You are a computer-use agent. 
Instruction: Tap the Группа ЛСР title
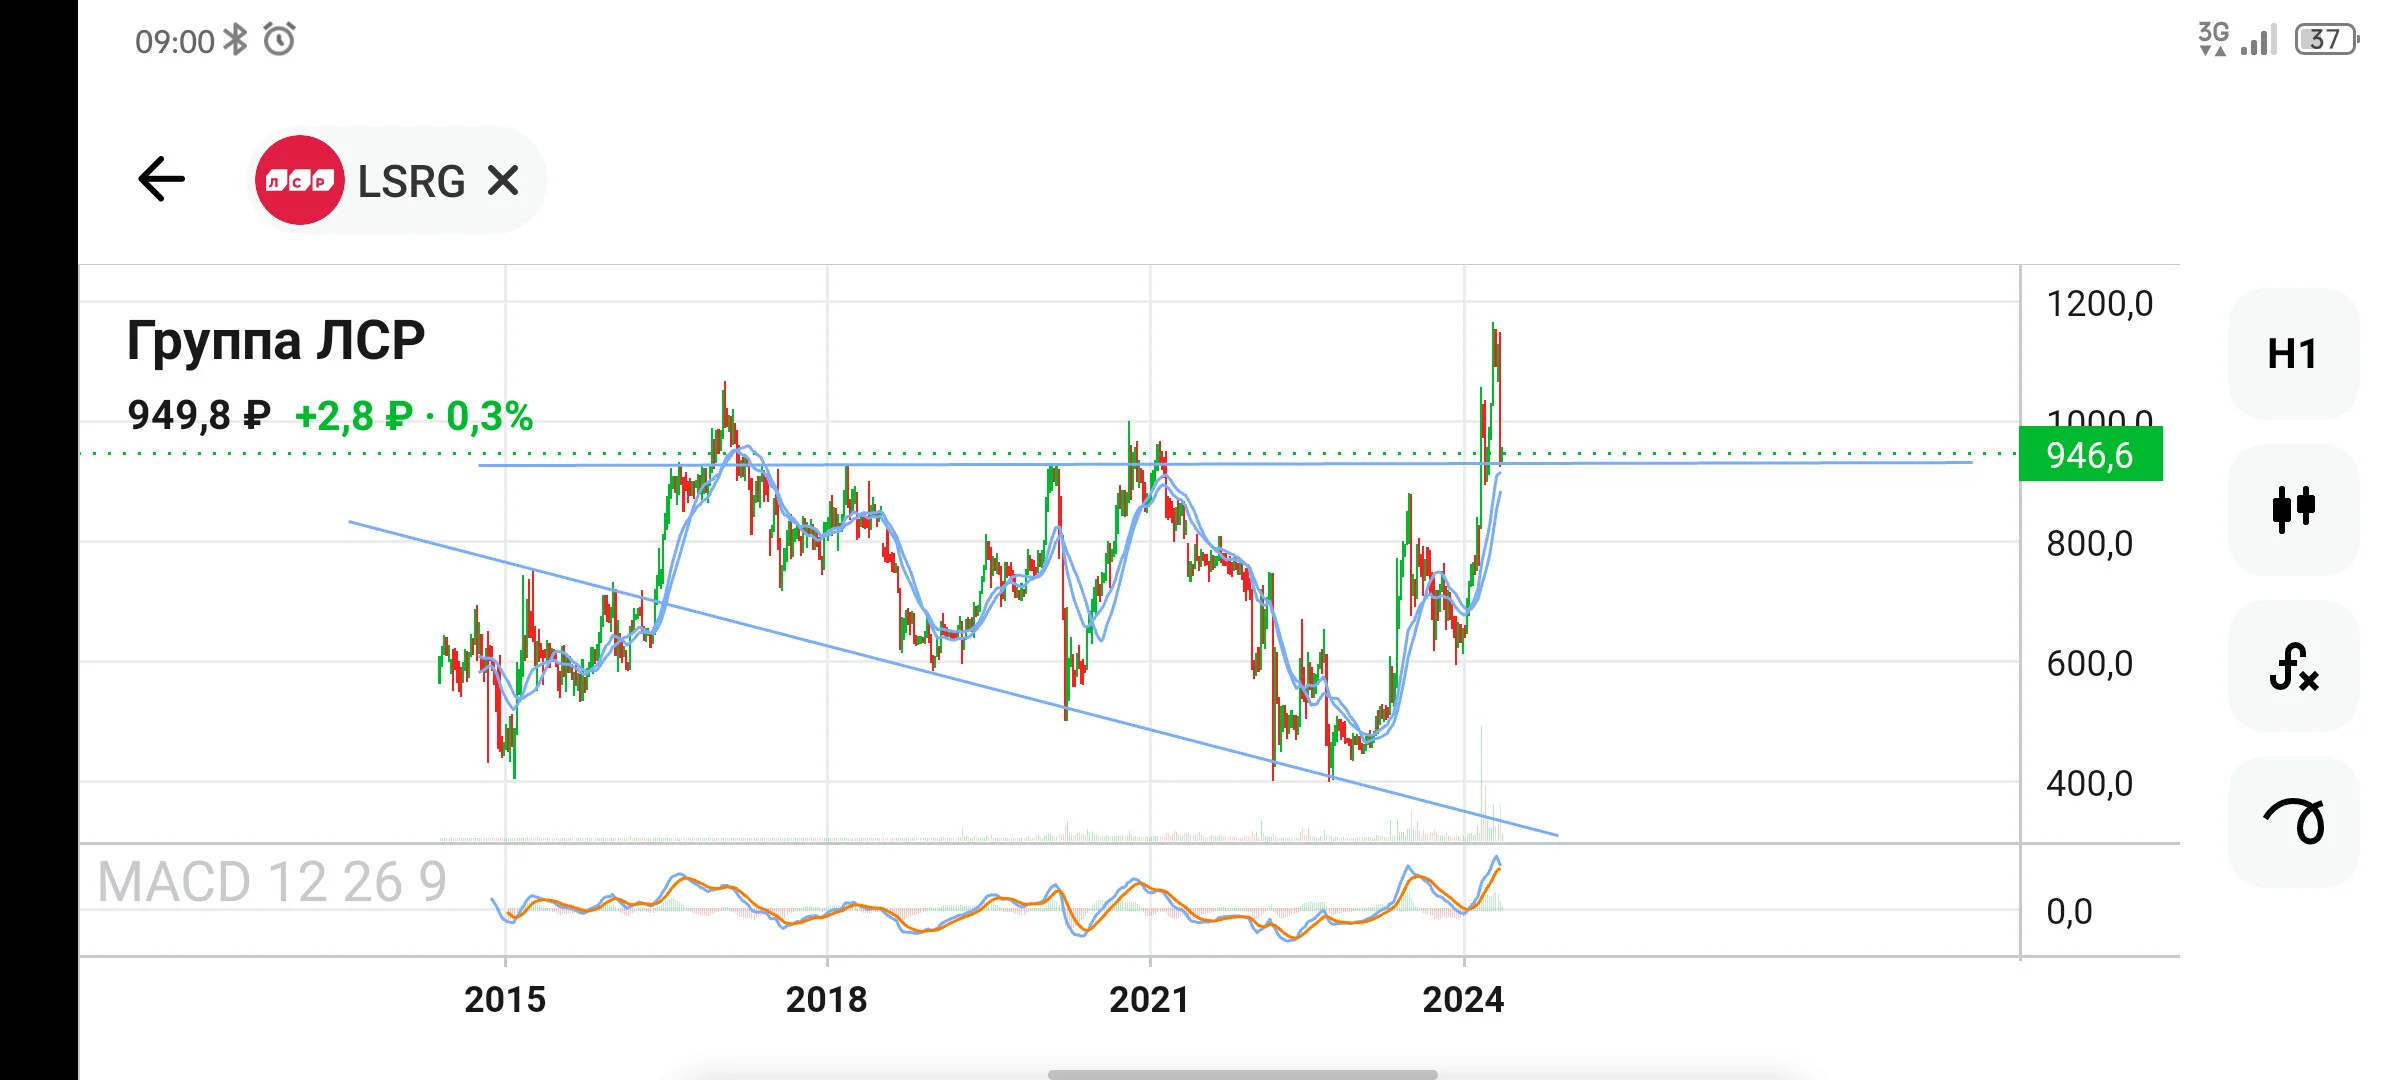click(x=276, y=340)
